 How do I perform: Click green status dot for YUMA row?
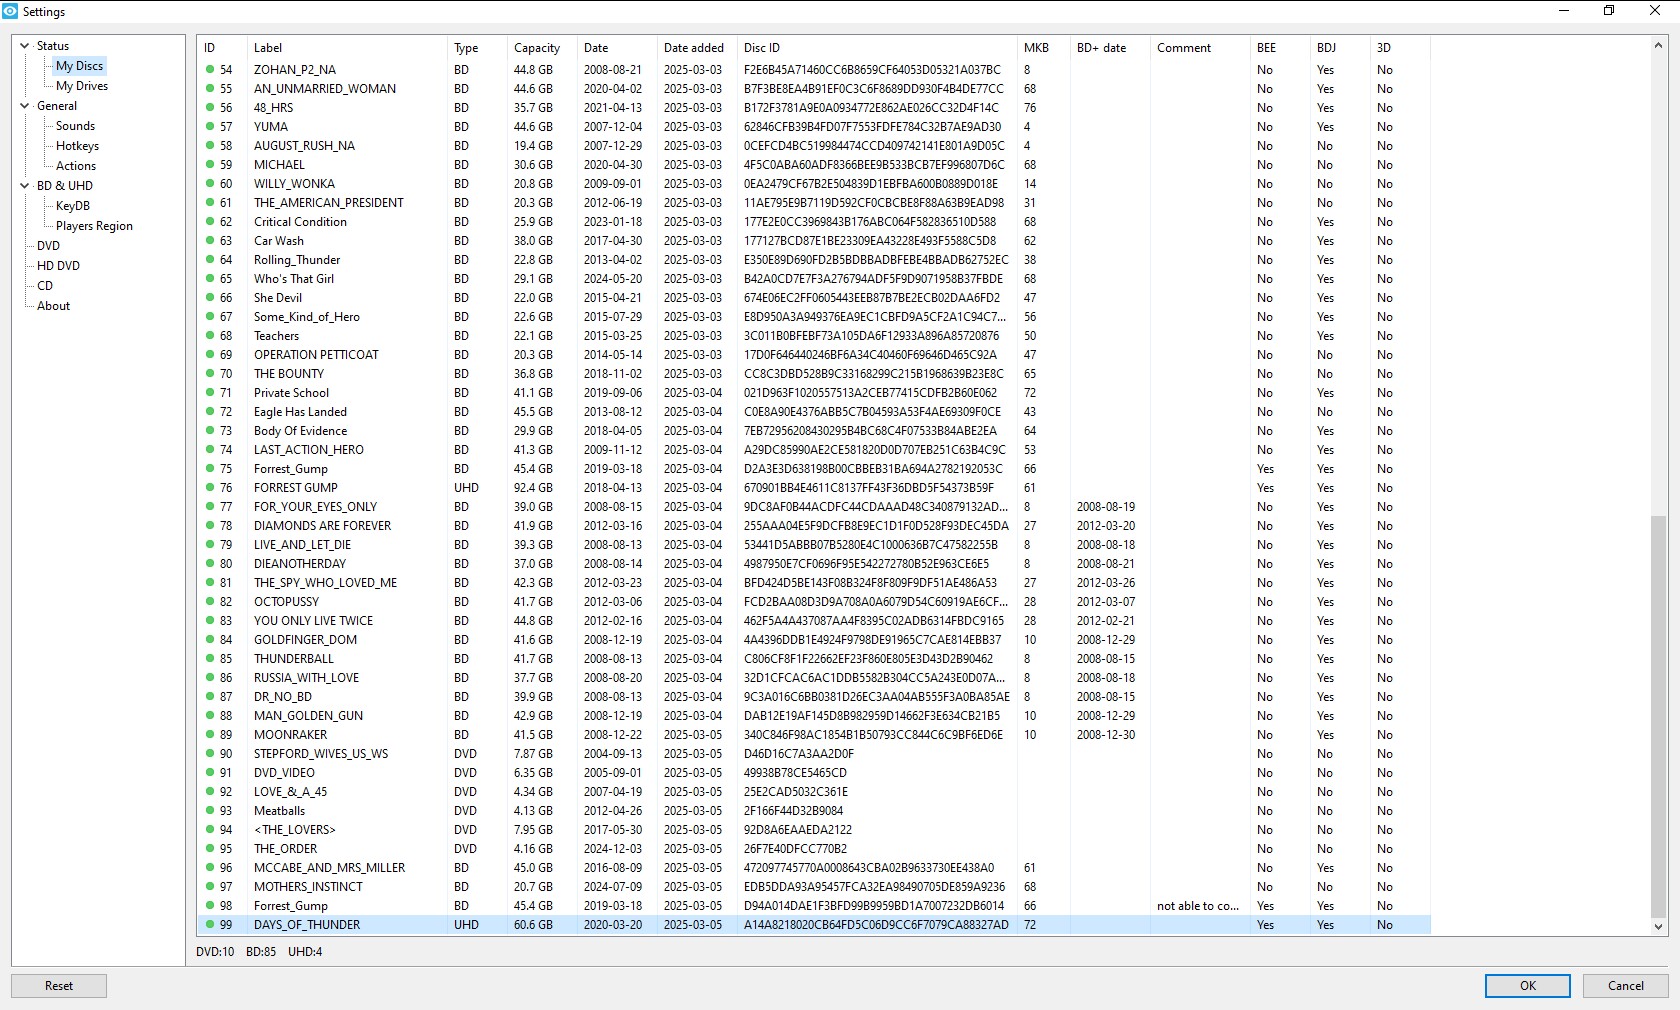(210, 127)
